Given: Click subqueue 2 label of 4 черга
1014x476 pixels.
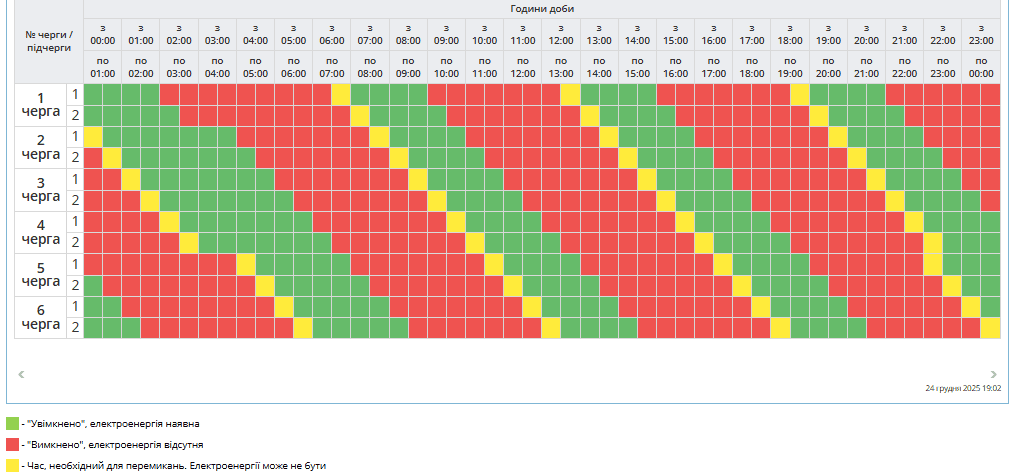Looking at the screenshot, I should 75,242.
